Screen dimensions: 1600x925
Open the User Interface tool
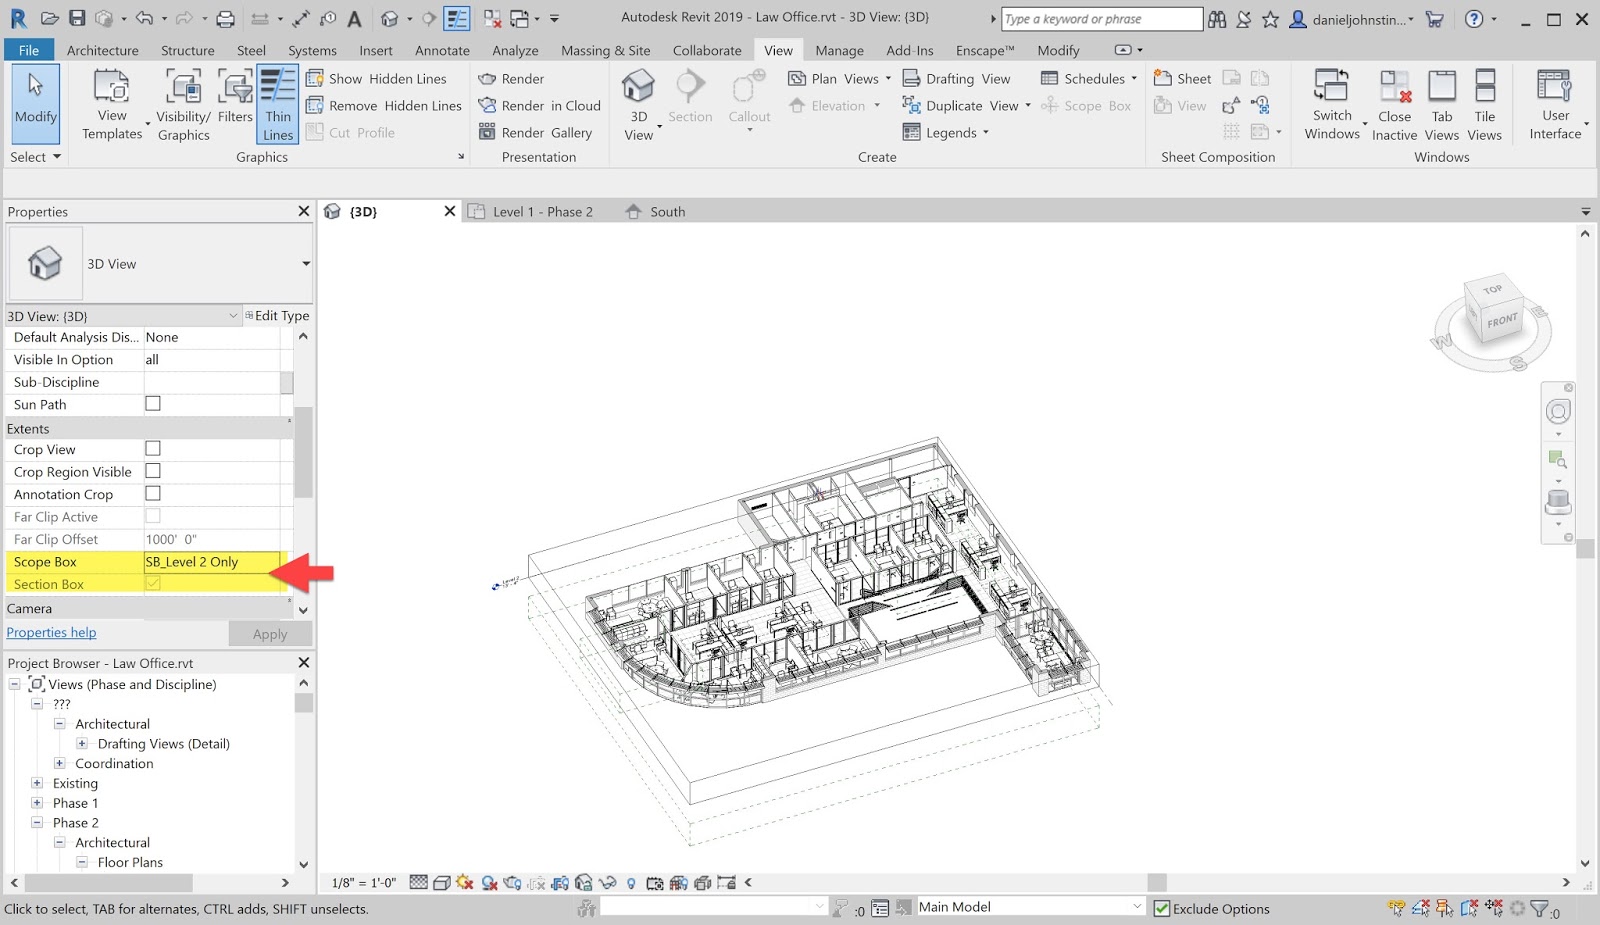coord(1554,104)
